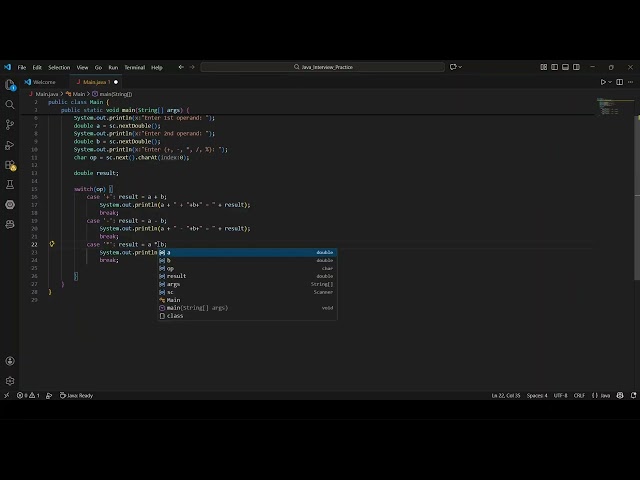
Task: Open the run button dropdown arrow
Action: tap(610, 82)
